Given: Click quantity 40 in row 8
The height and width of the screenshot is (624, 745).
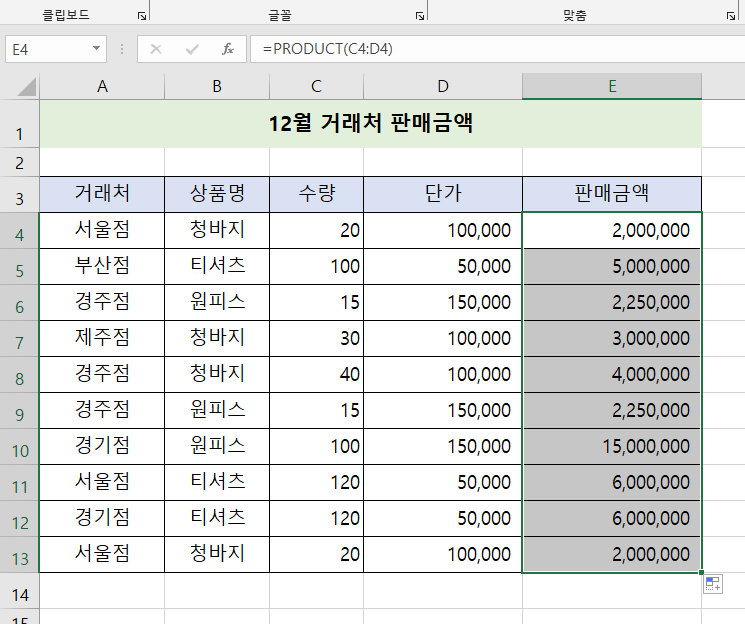Looking at the screenshot, I should pyautogui.click(x=316, y=374).
